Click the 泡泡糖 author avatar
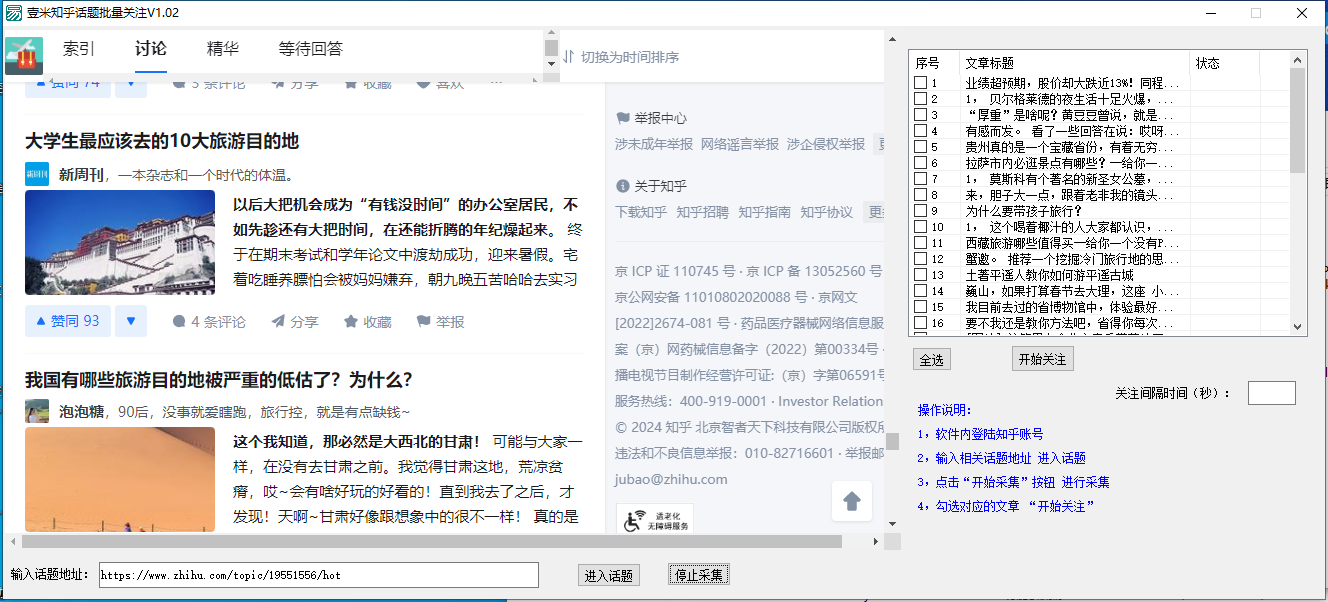1328x602 pixels. coord(37,411)
